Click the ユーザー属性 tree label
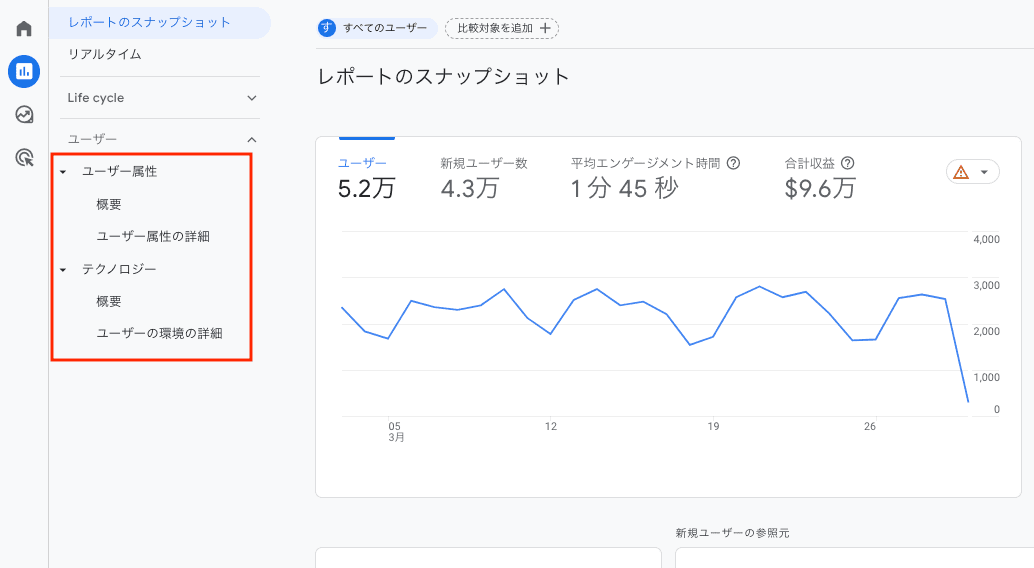This screenshot has width=1034, height=568. click(119, 172)
